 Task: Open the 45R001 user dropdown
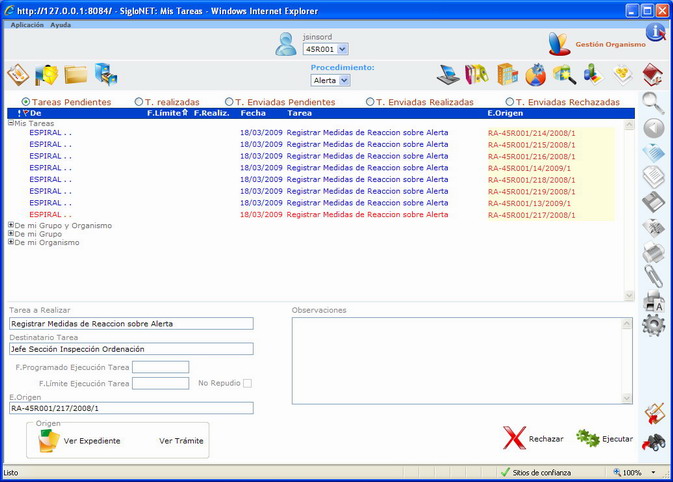pyautogui.click(x=325, y=48)
